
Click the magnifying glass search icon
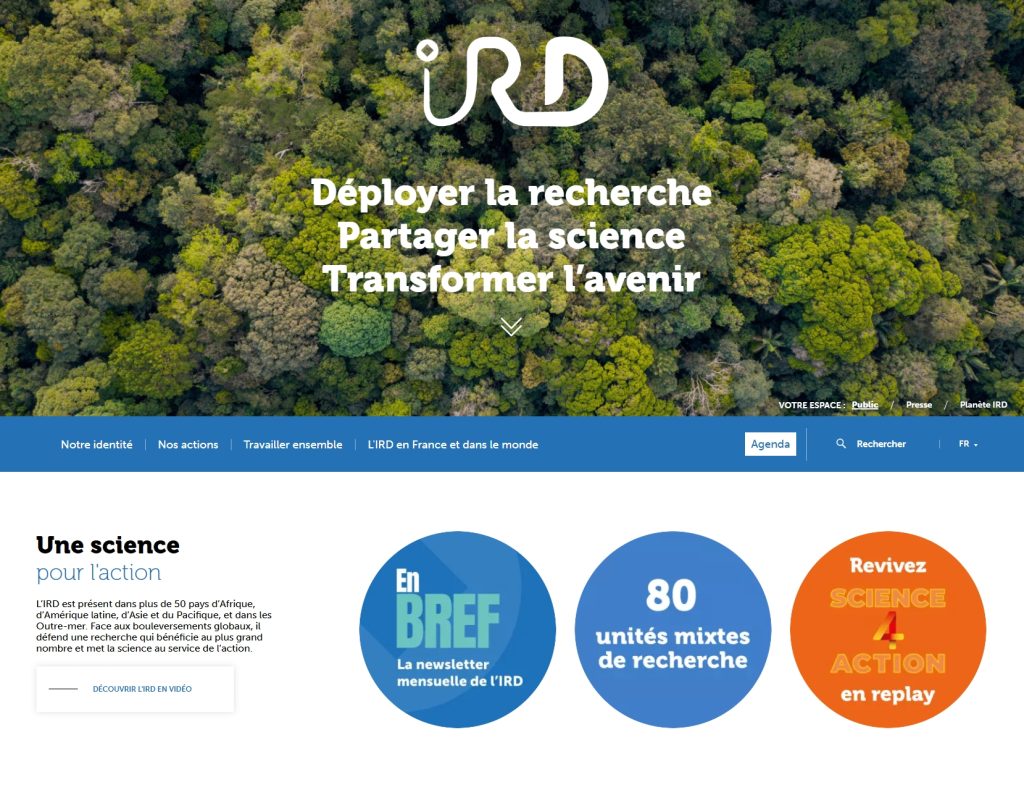[841, 444]
